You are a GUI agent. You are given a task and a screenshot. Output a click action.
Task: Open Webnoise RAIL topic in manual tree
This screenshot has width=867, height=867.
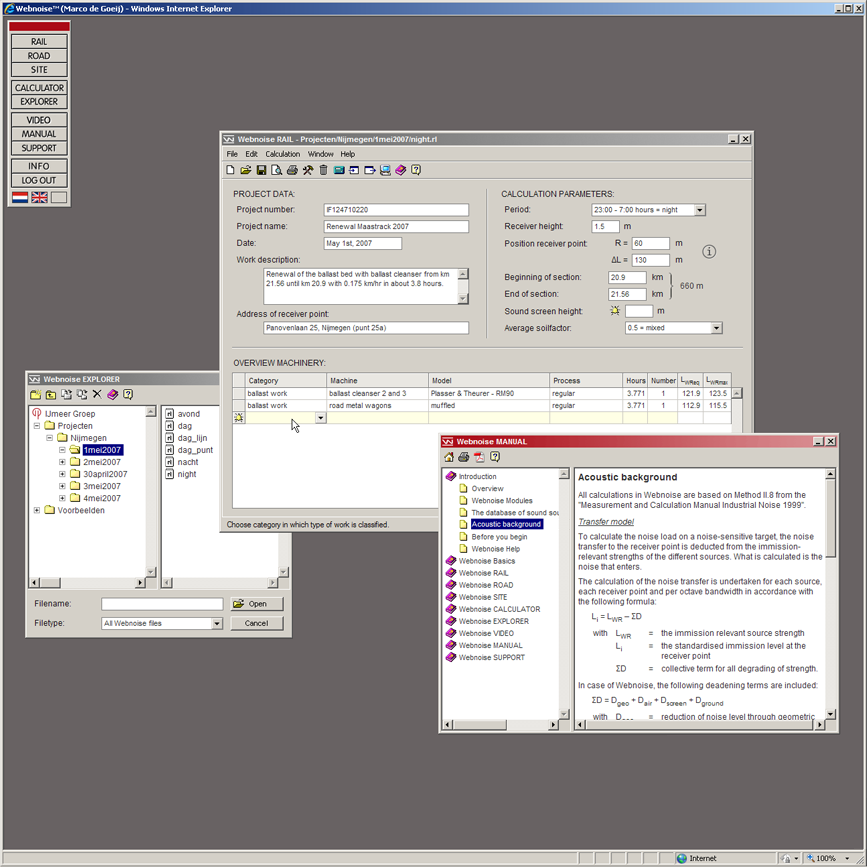coord(483,573)
